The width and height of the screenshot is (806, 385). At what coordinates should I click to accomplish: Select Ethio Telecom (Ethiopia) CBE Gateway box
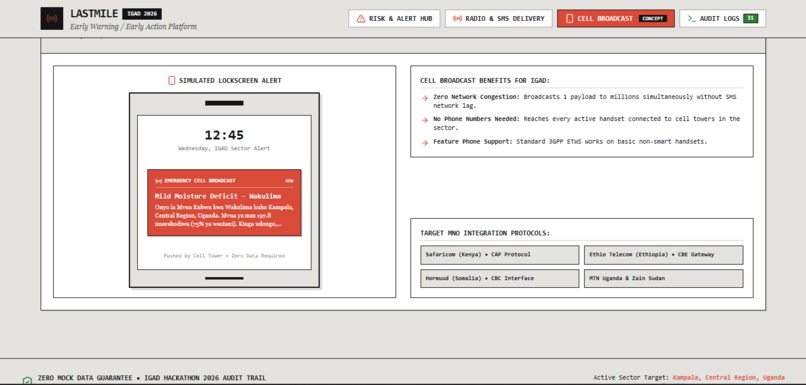(663, 254)
